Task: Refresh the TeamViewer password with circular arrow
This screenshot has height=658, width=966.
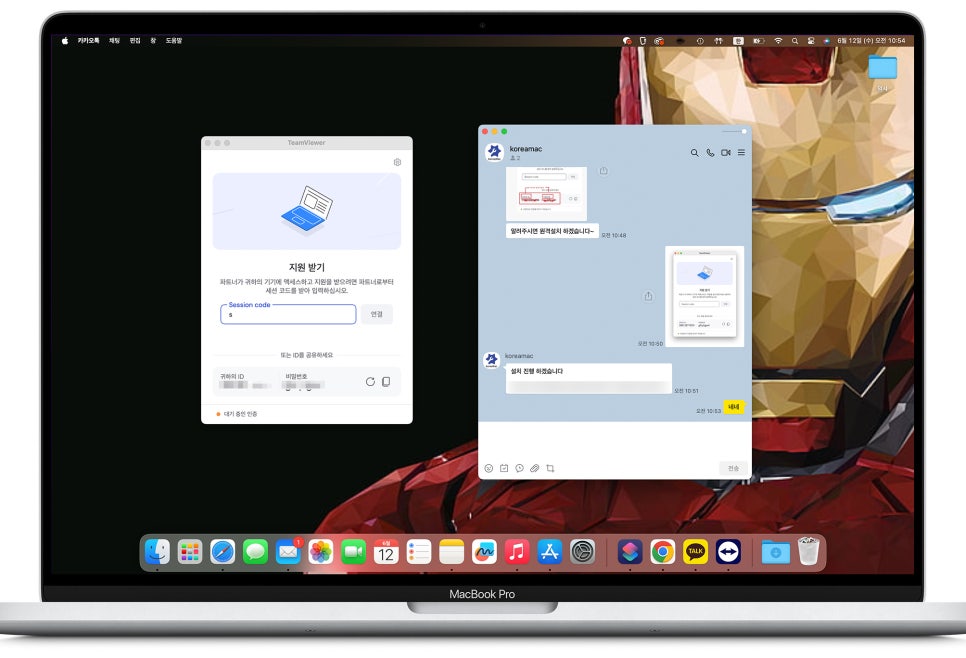Action: tap(370, 381)
